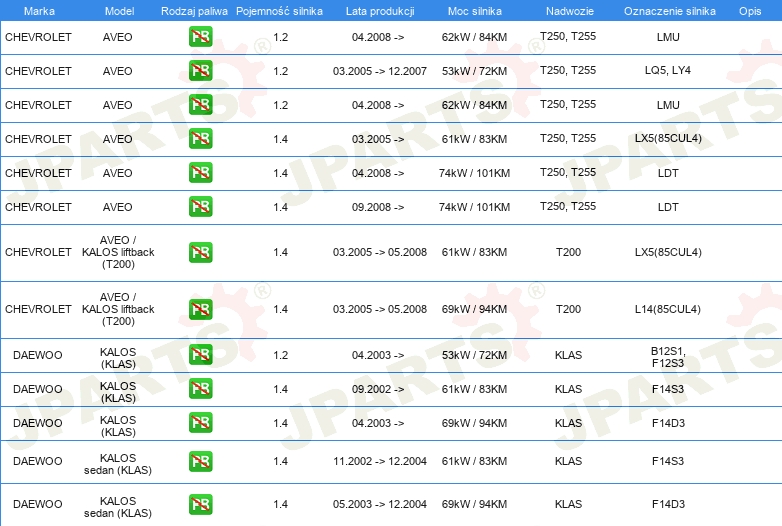
Task: Select 'T250, T255' in the LQ5, LY4 row
Action: (568, 70)
